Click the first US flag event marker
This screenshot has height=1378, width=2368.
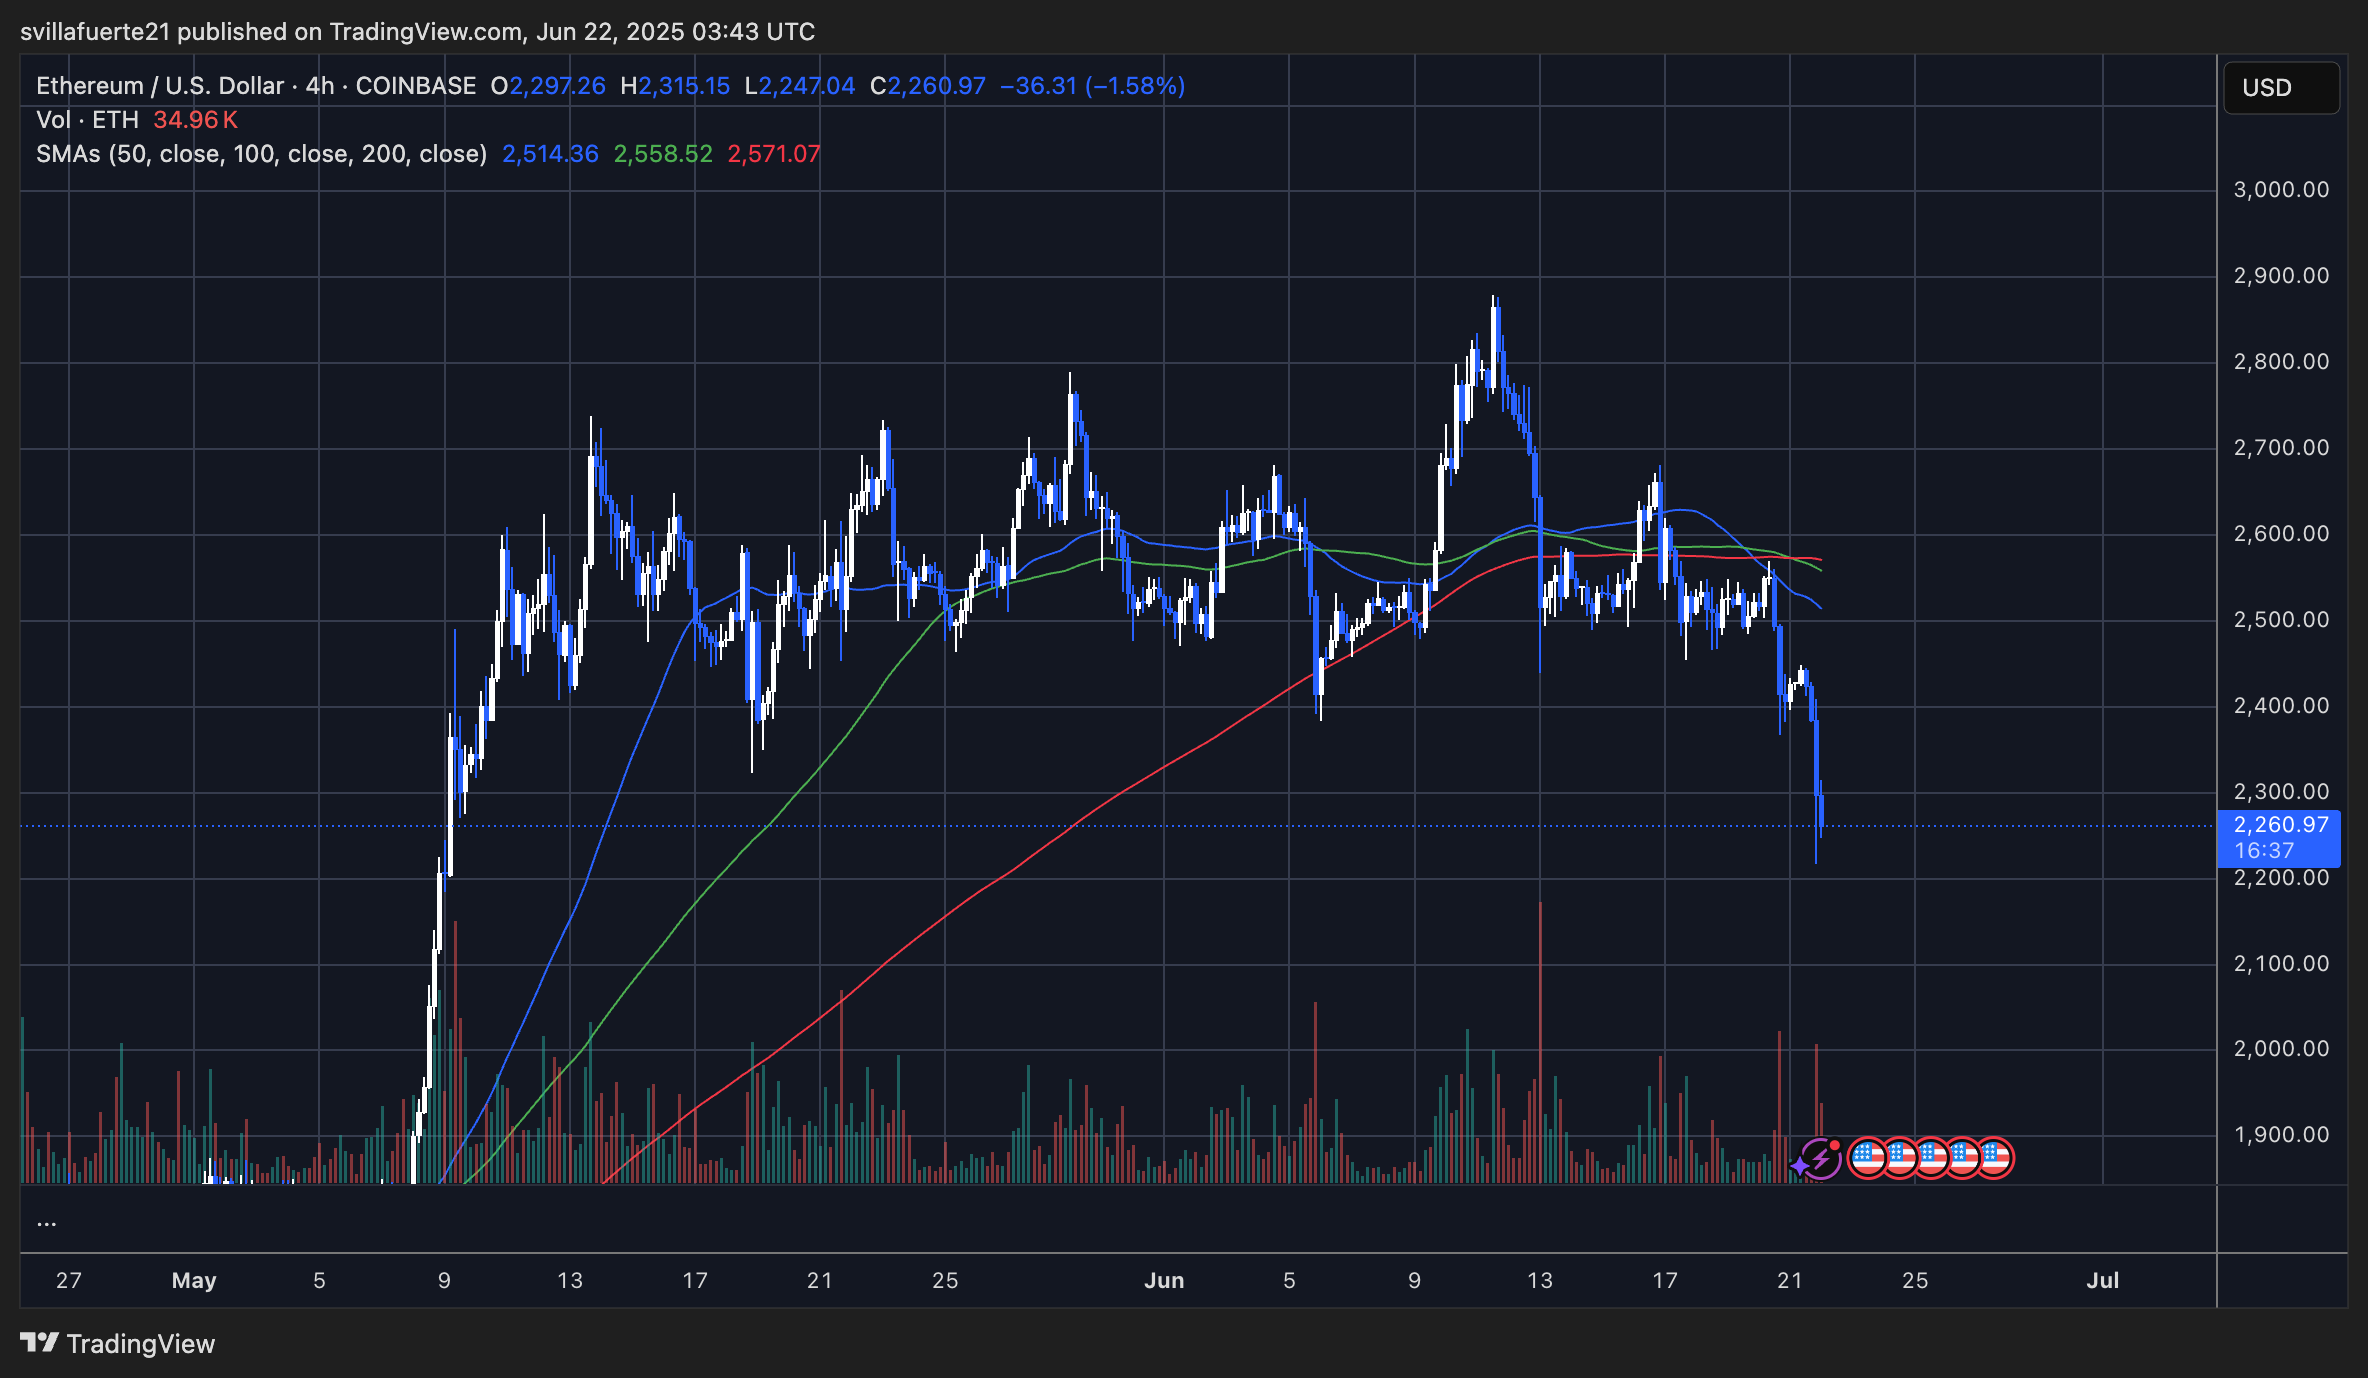[1868, 1158]
